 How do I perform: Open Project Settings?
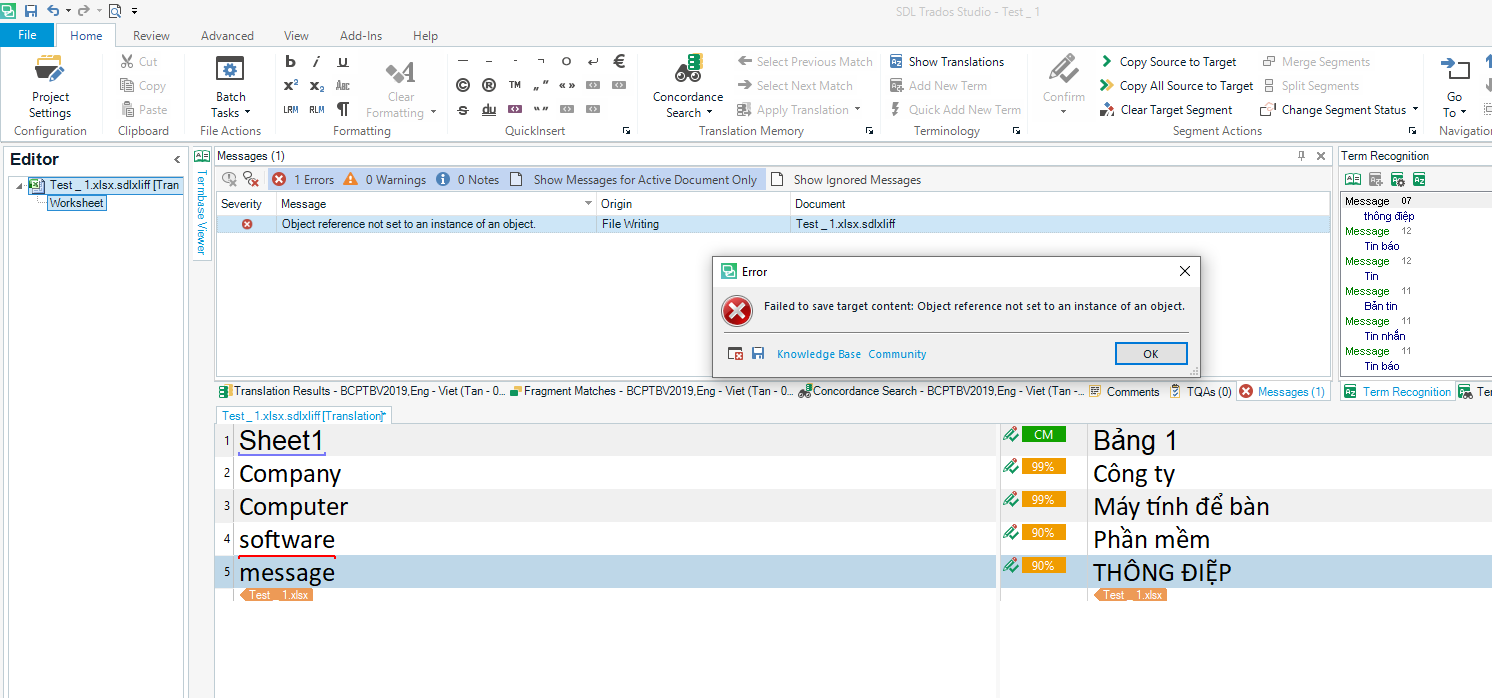coord(50,87)
